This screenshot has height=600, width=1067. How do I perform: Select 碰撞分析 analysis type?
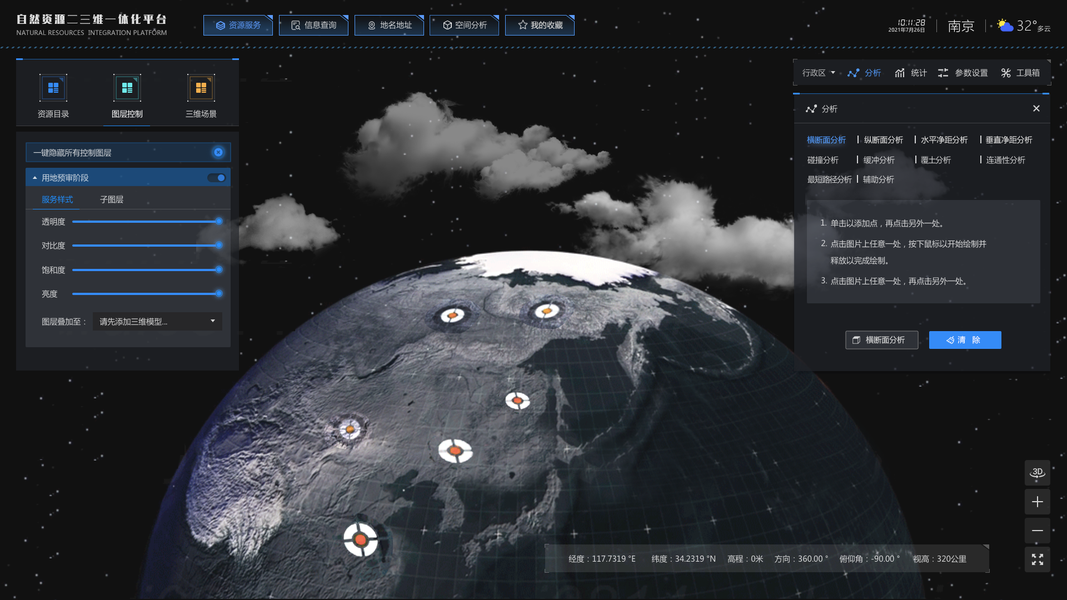(x=823, y=160)
